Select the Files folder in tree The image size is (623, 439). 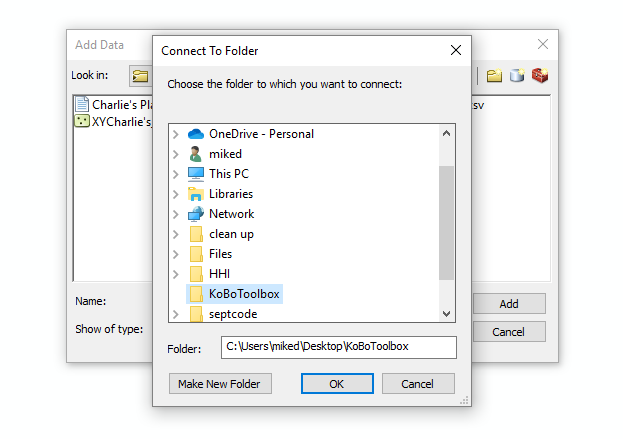coord(220,254)
